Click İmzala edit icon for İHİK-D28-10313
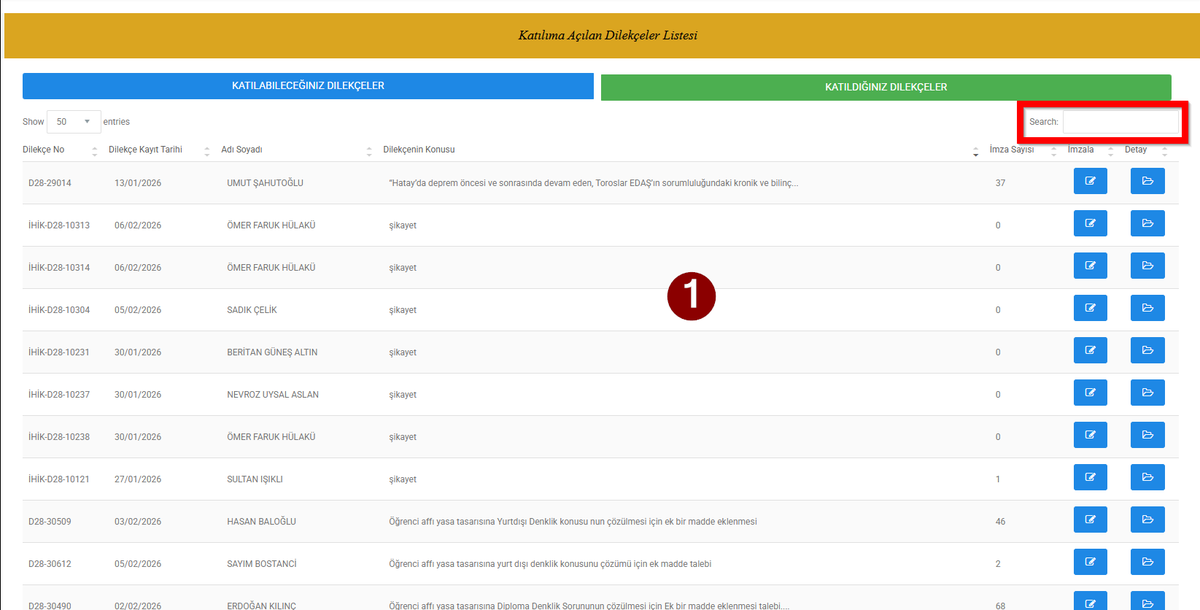Screen dimensions: 1200x610 coord(1090,224)
